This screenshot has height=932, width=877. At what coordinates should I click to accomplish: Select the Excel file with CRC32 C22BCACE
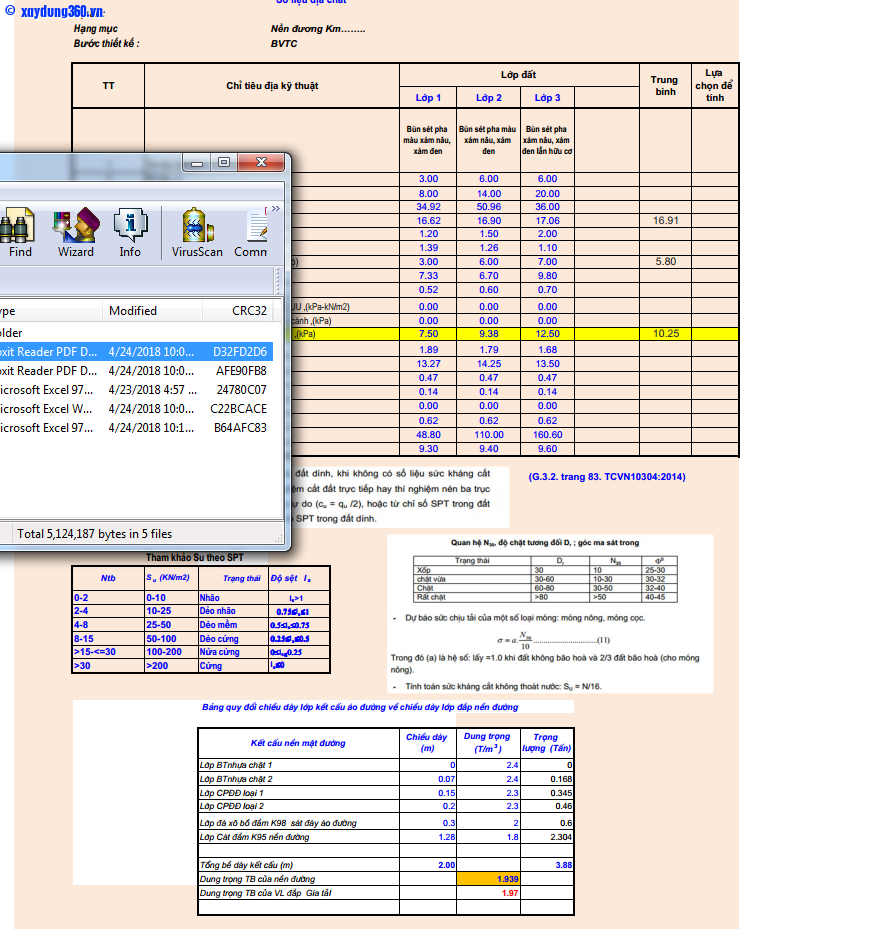136,409
